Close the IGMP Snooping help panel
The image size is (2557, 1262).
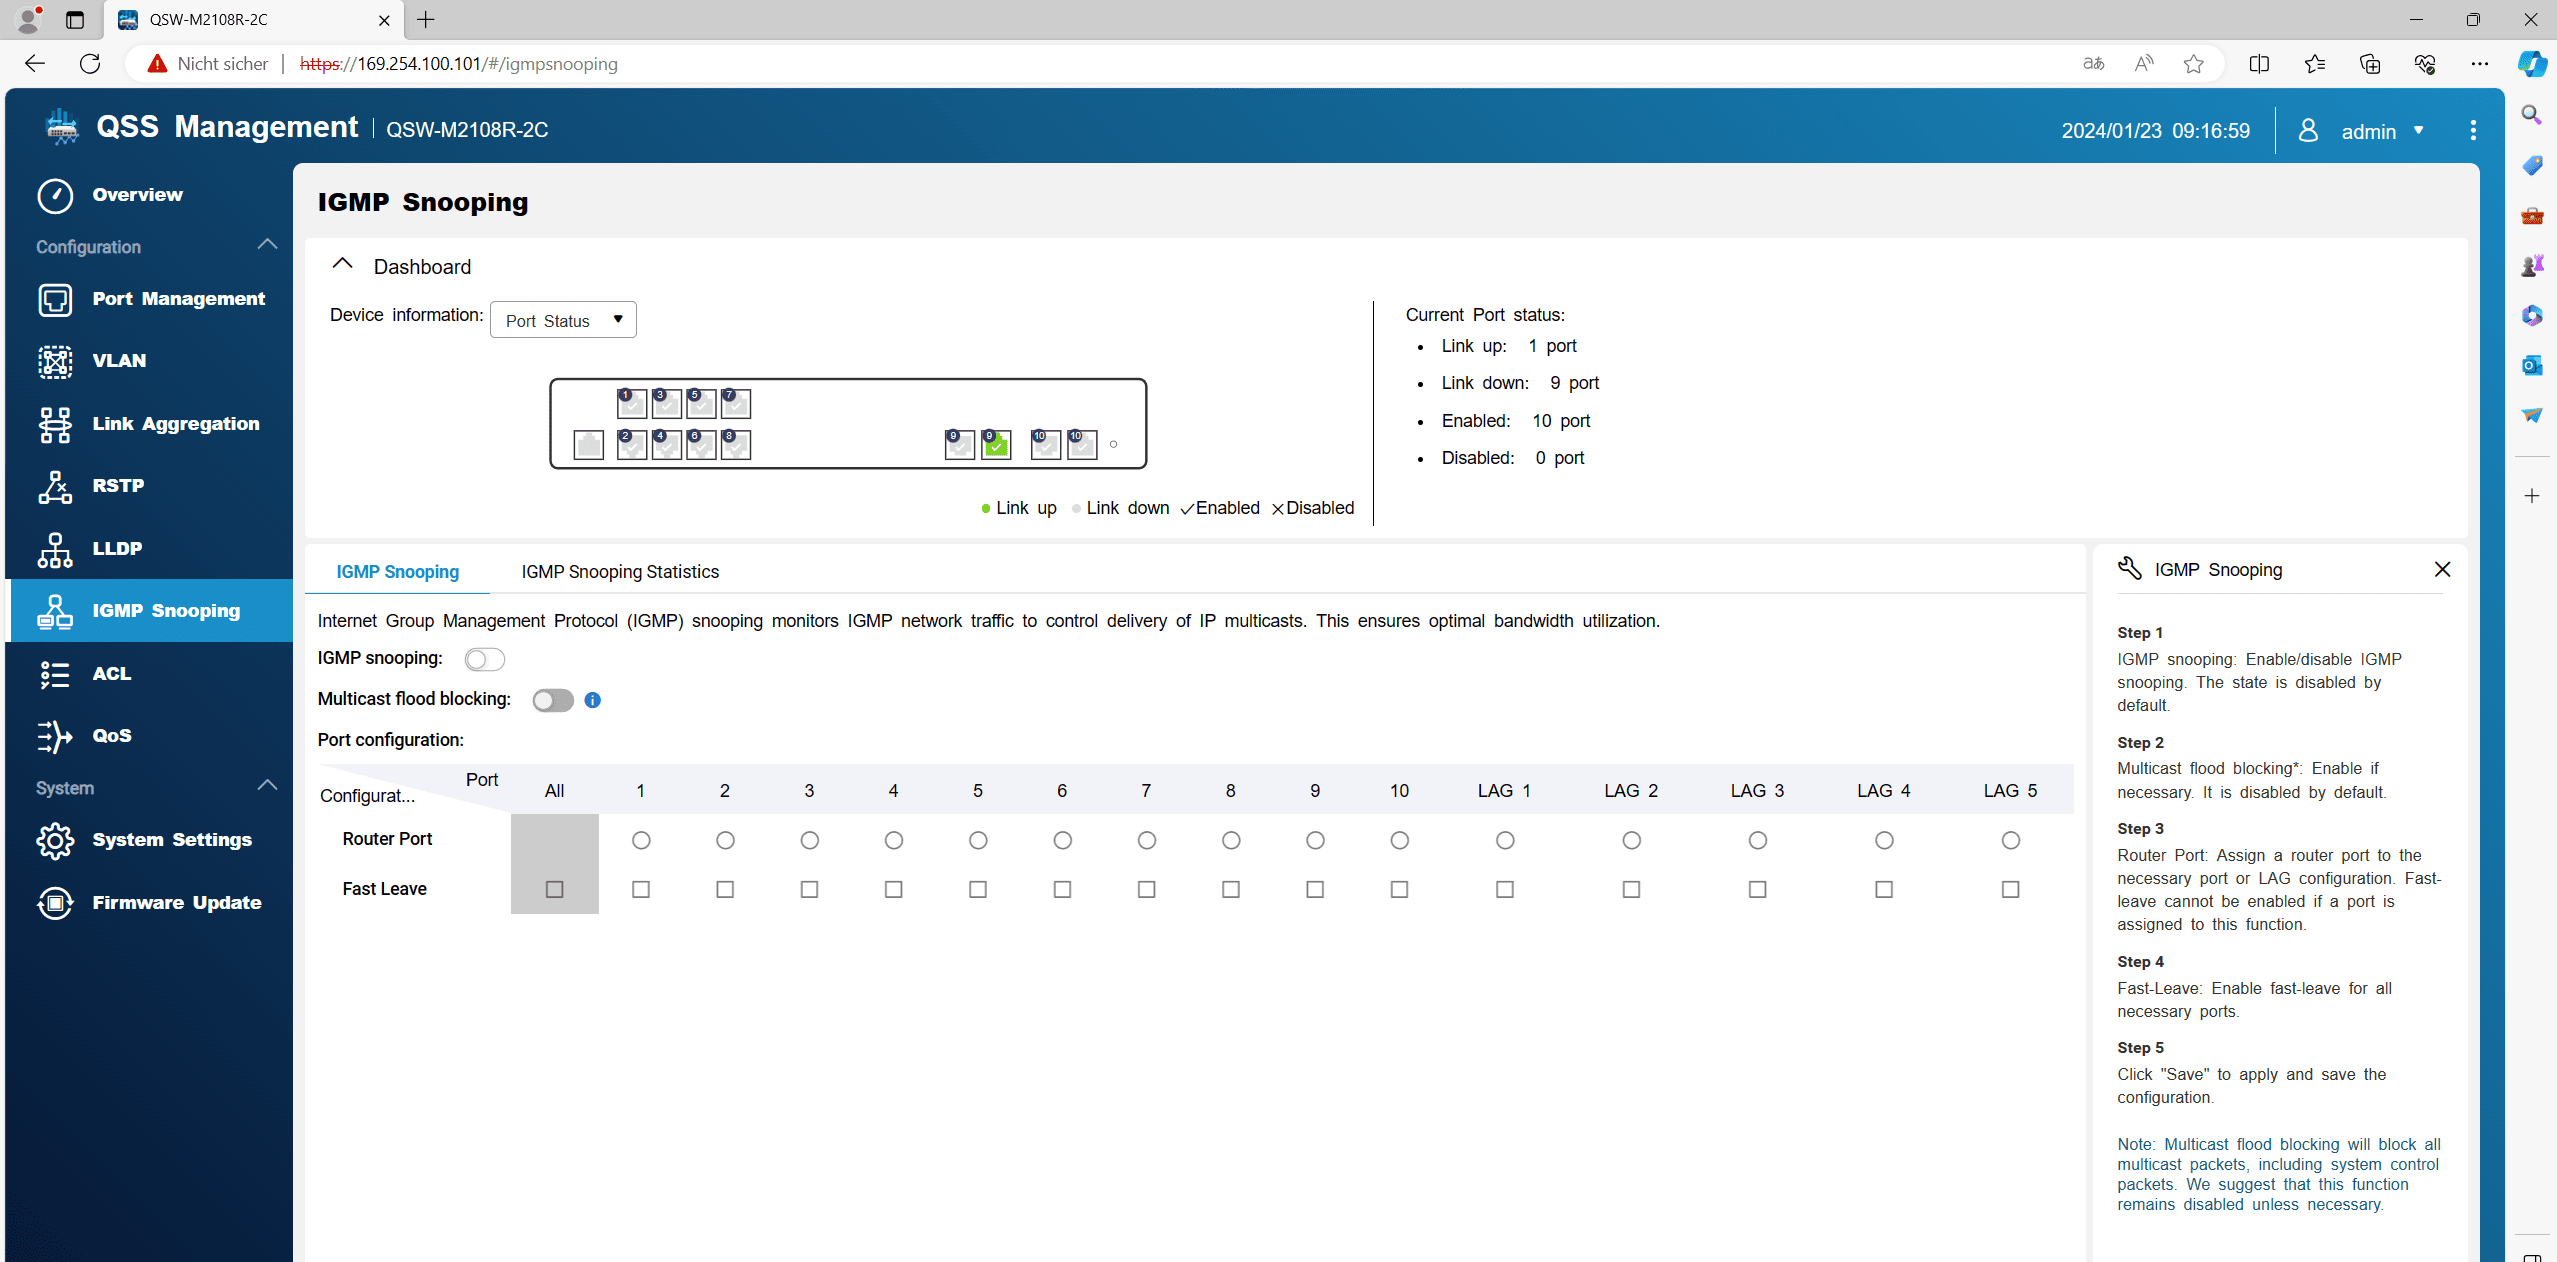(2442, 569)
